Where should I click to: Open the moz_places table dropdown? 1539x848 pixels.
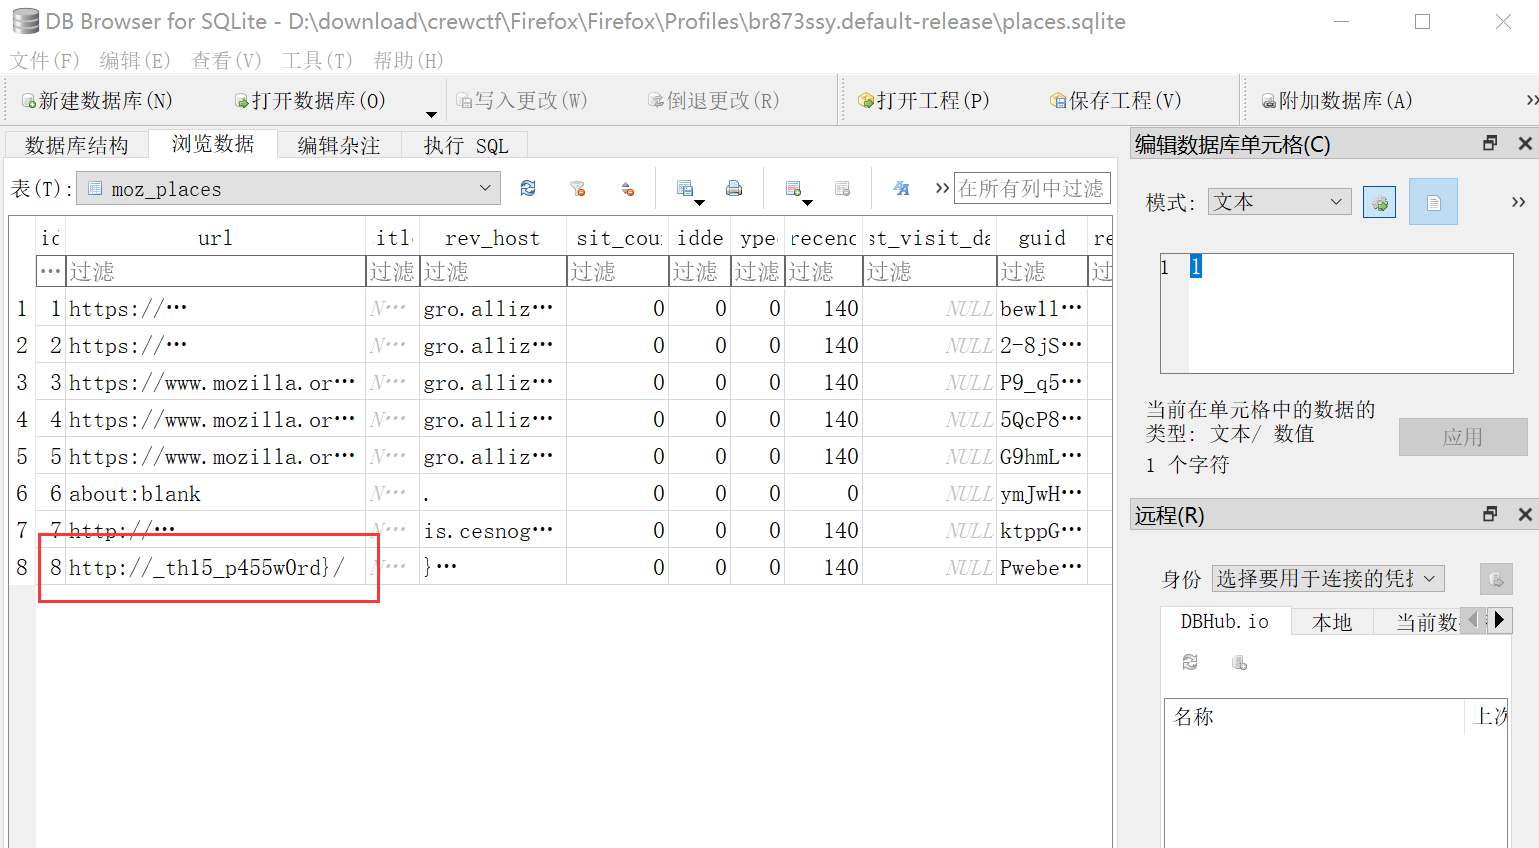[289, 188]
